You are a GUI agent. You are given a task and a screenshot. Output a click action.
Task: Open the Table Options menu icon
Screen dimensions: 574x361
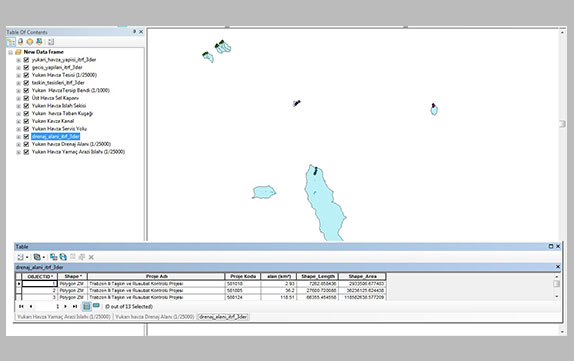(x=21, y=257)
